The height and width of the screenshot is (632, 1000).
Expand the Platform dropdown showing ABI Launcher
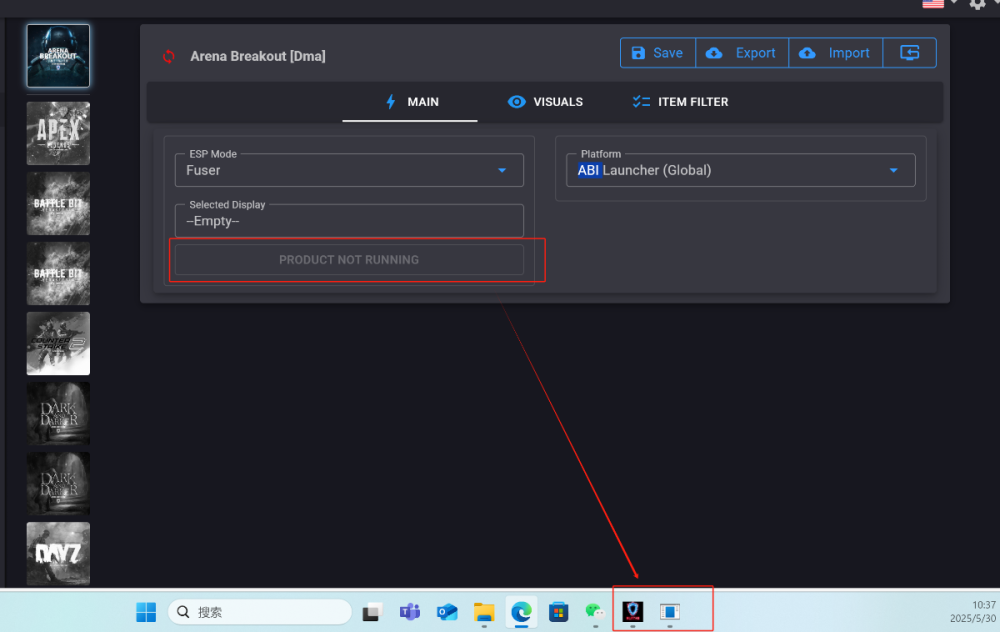tap(740, 170)
